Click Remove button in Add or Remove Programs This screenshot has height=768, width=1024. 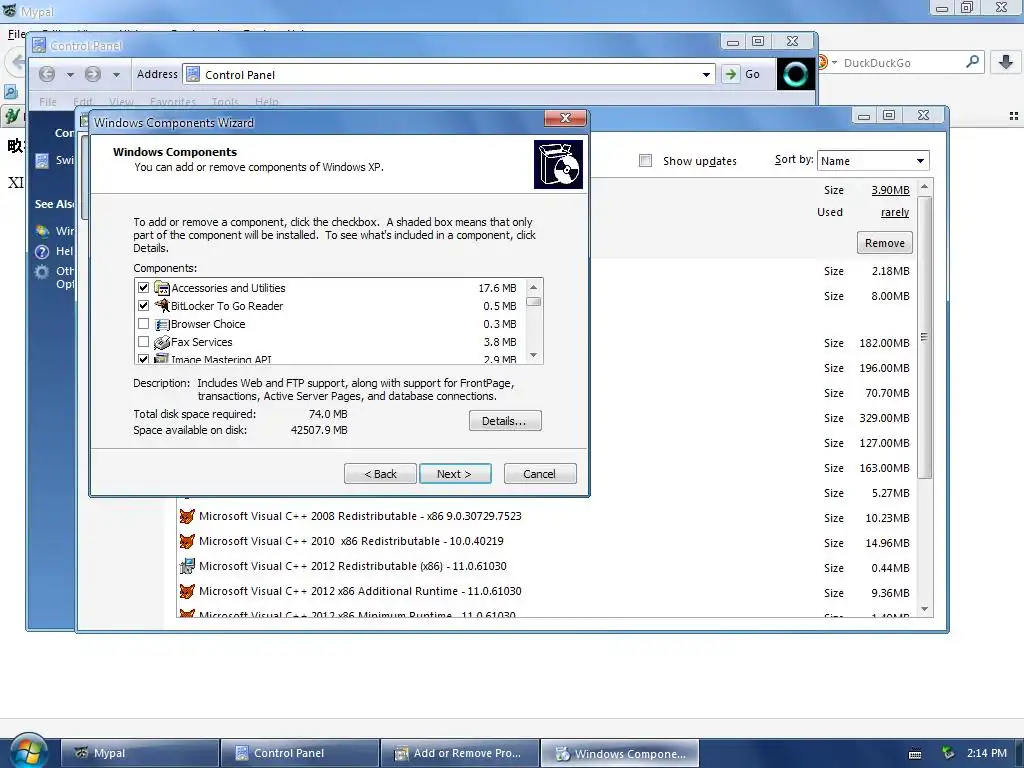click(884, 243)
